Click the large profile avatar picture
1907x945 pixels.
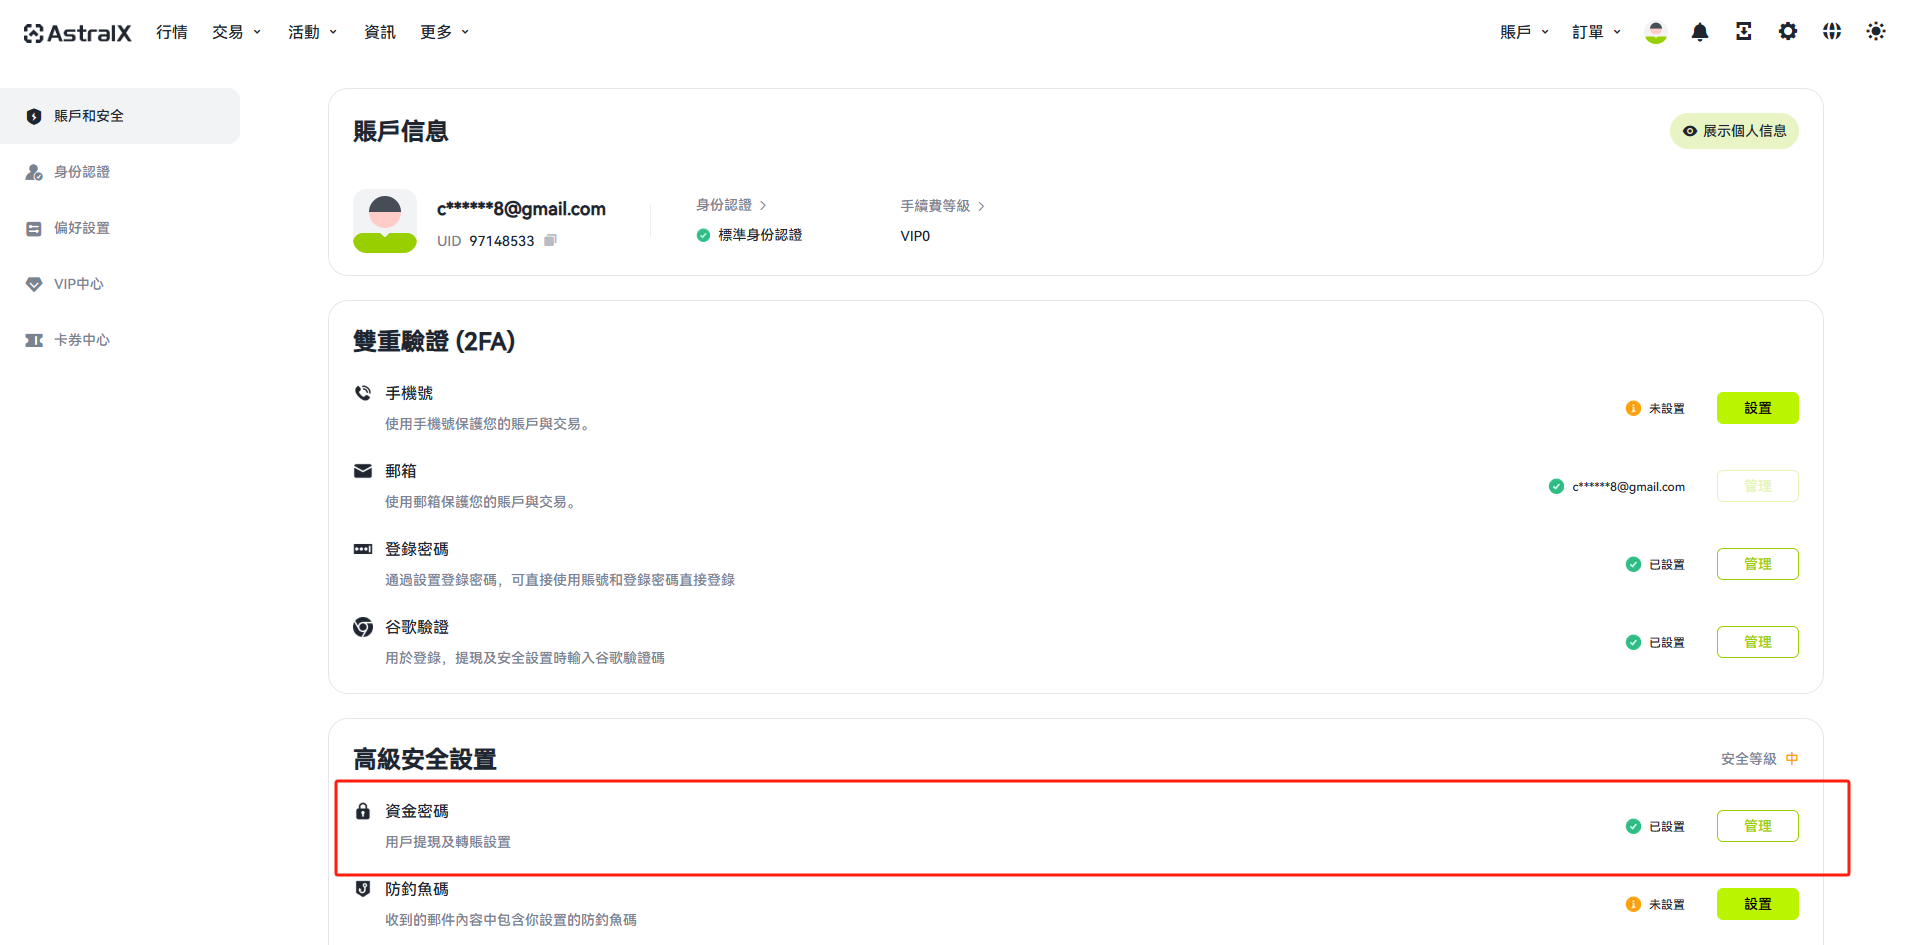pos(385,221)
